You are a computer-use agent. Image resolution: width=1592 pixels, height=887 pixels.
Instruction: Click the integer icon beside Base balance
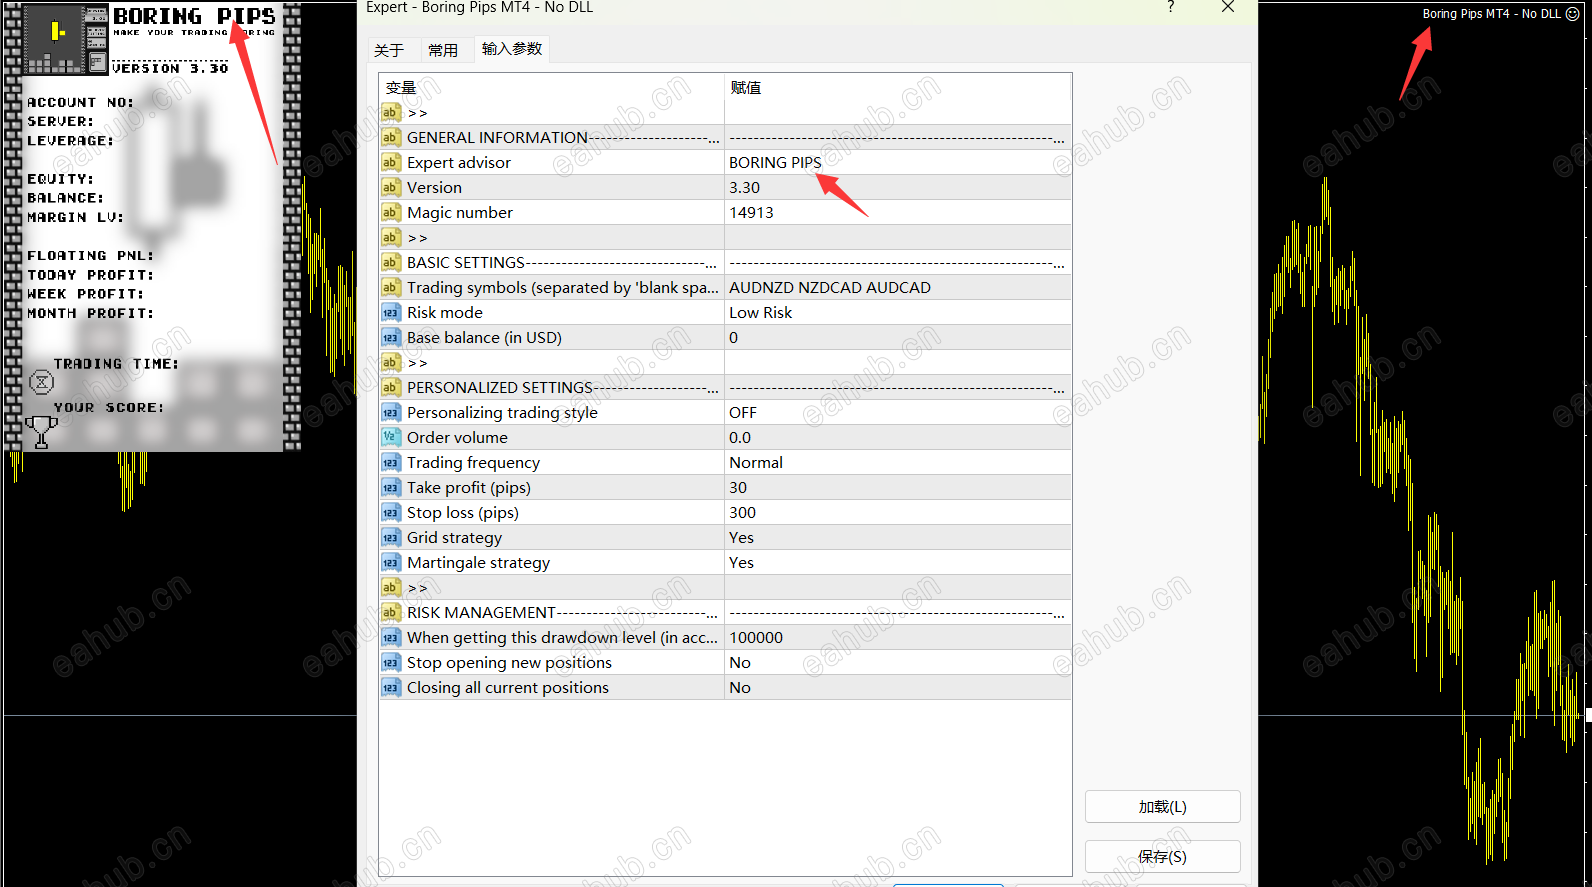[391, 338]
